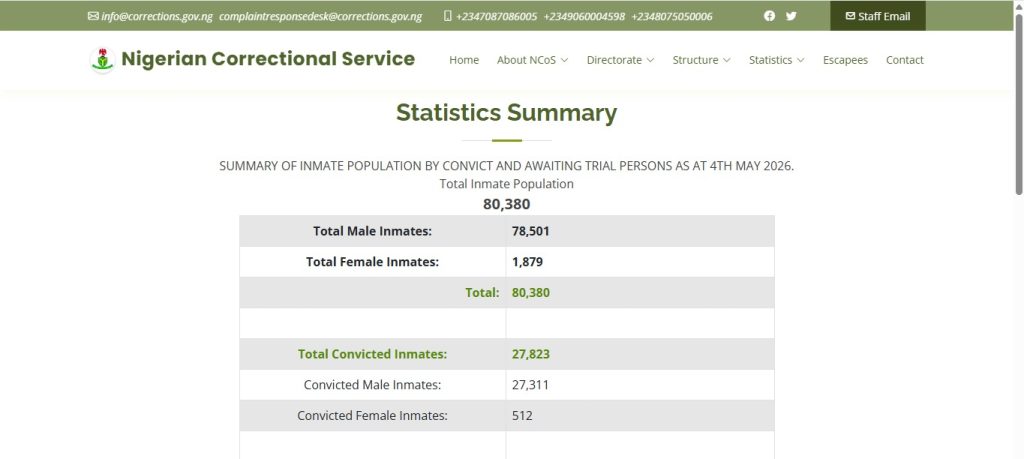Open the Contact page
Image resolution: width=1024 pixels, height=459 pixels.
[904, 60]
